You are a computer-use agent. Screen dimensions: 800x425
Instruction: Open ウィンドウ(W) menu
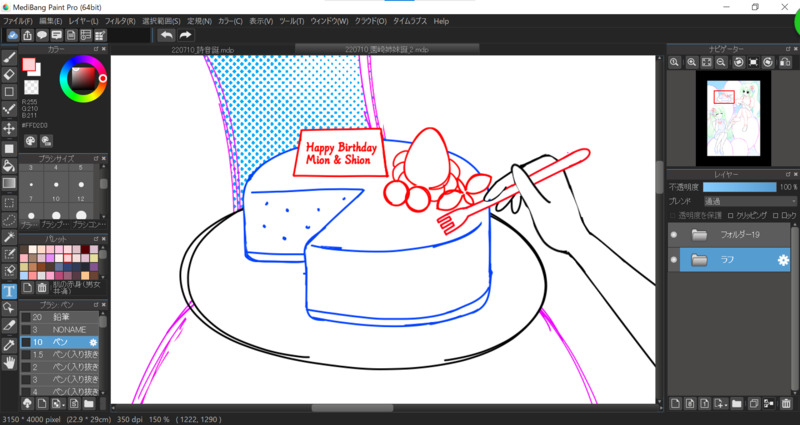point(329,21)
